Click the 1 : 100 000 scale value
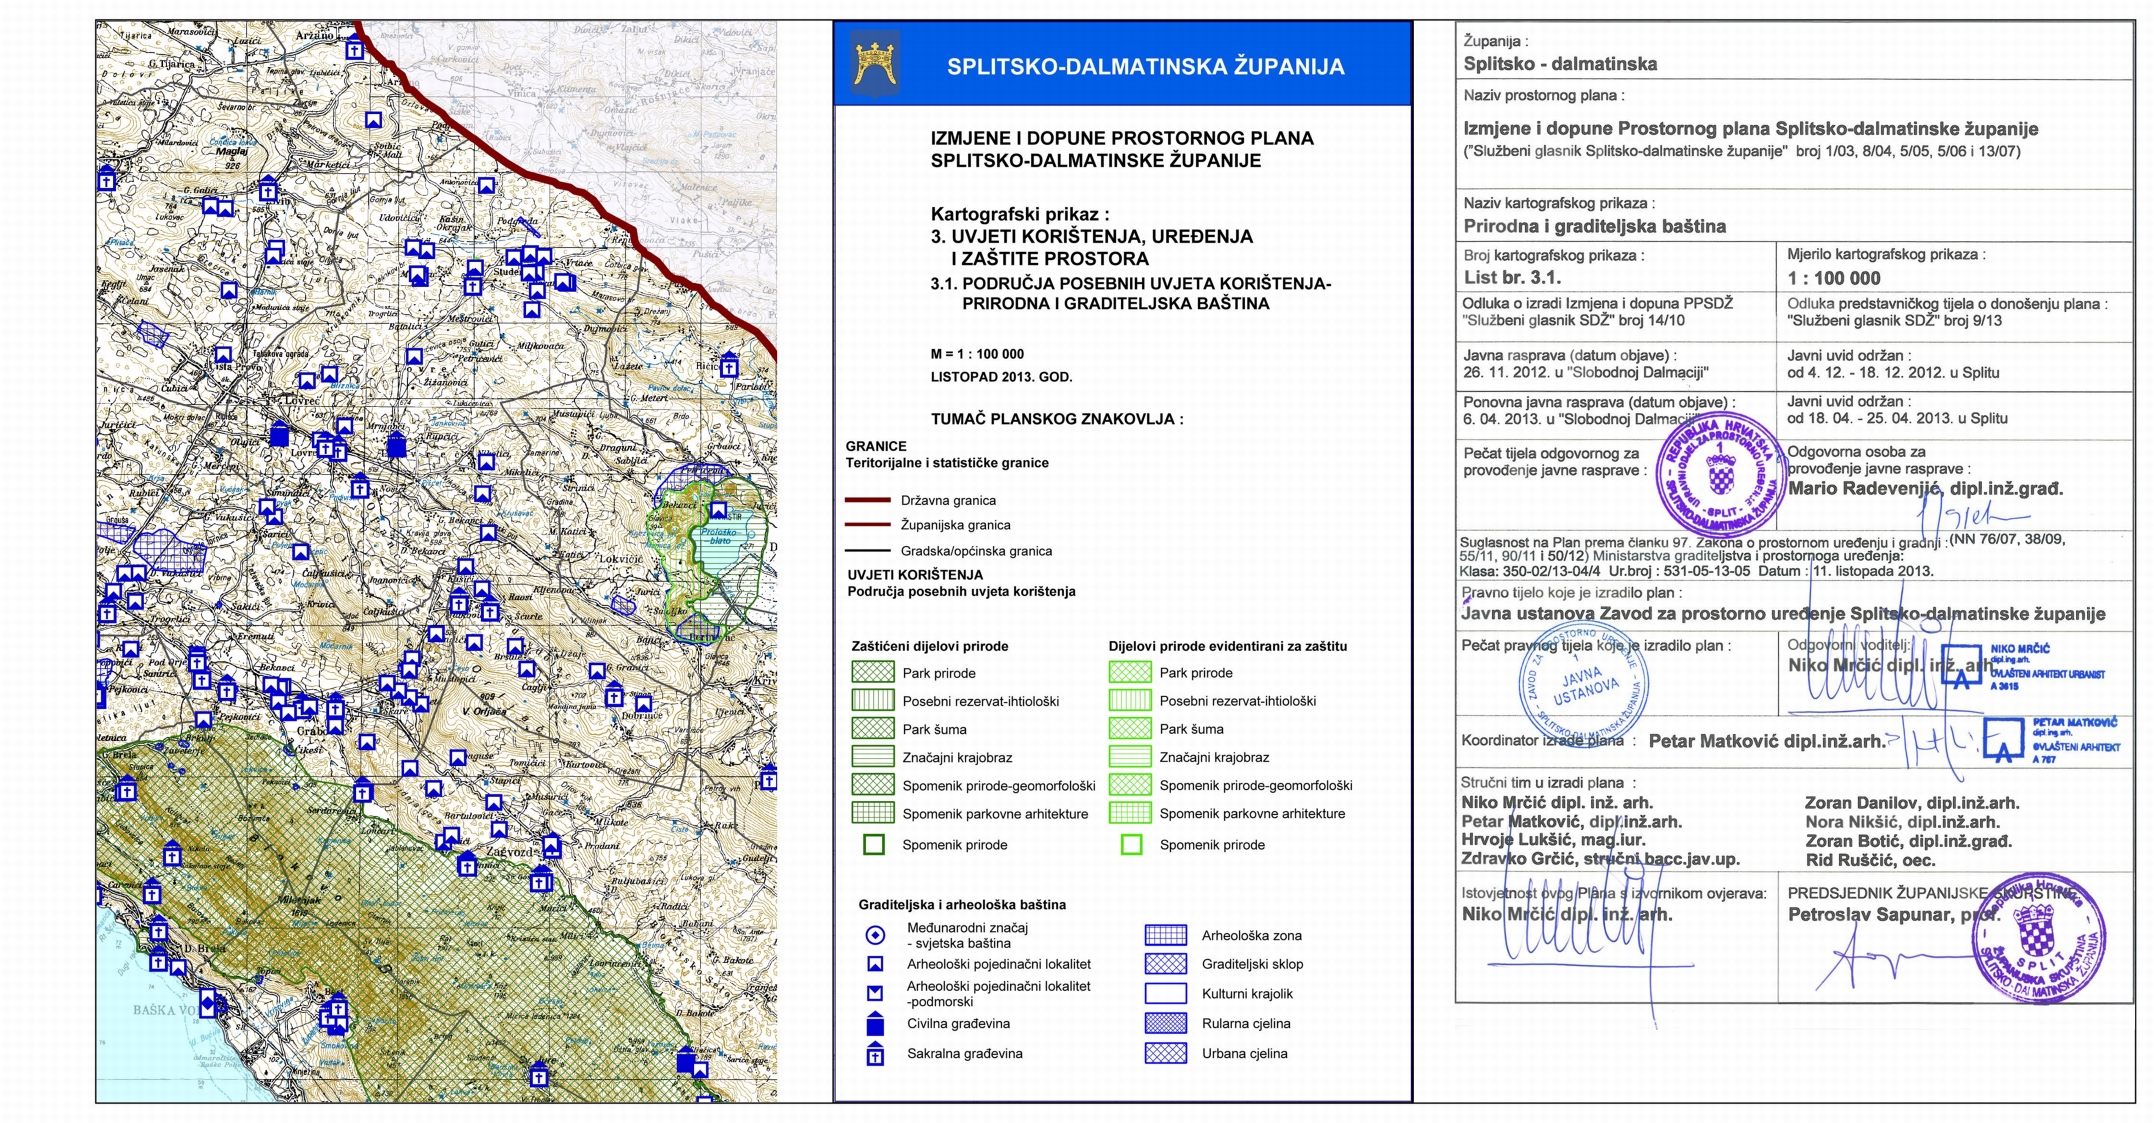2154x1123 pixels. (1834, 278)
